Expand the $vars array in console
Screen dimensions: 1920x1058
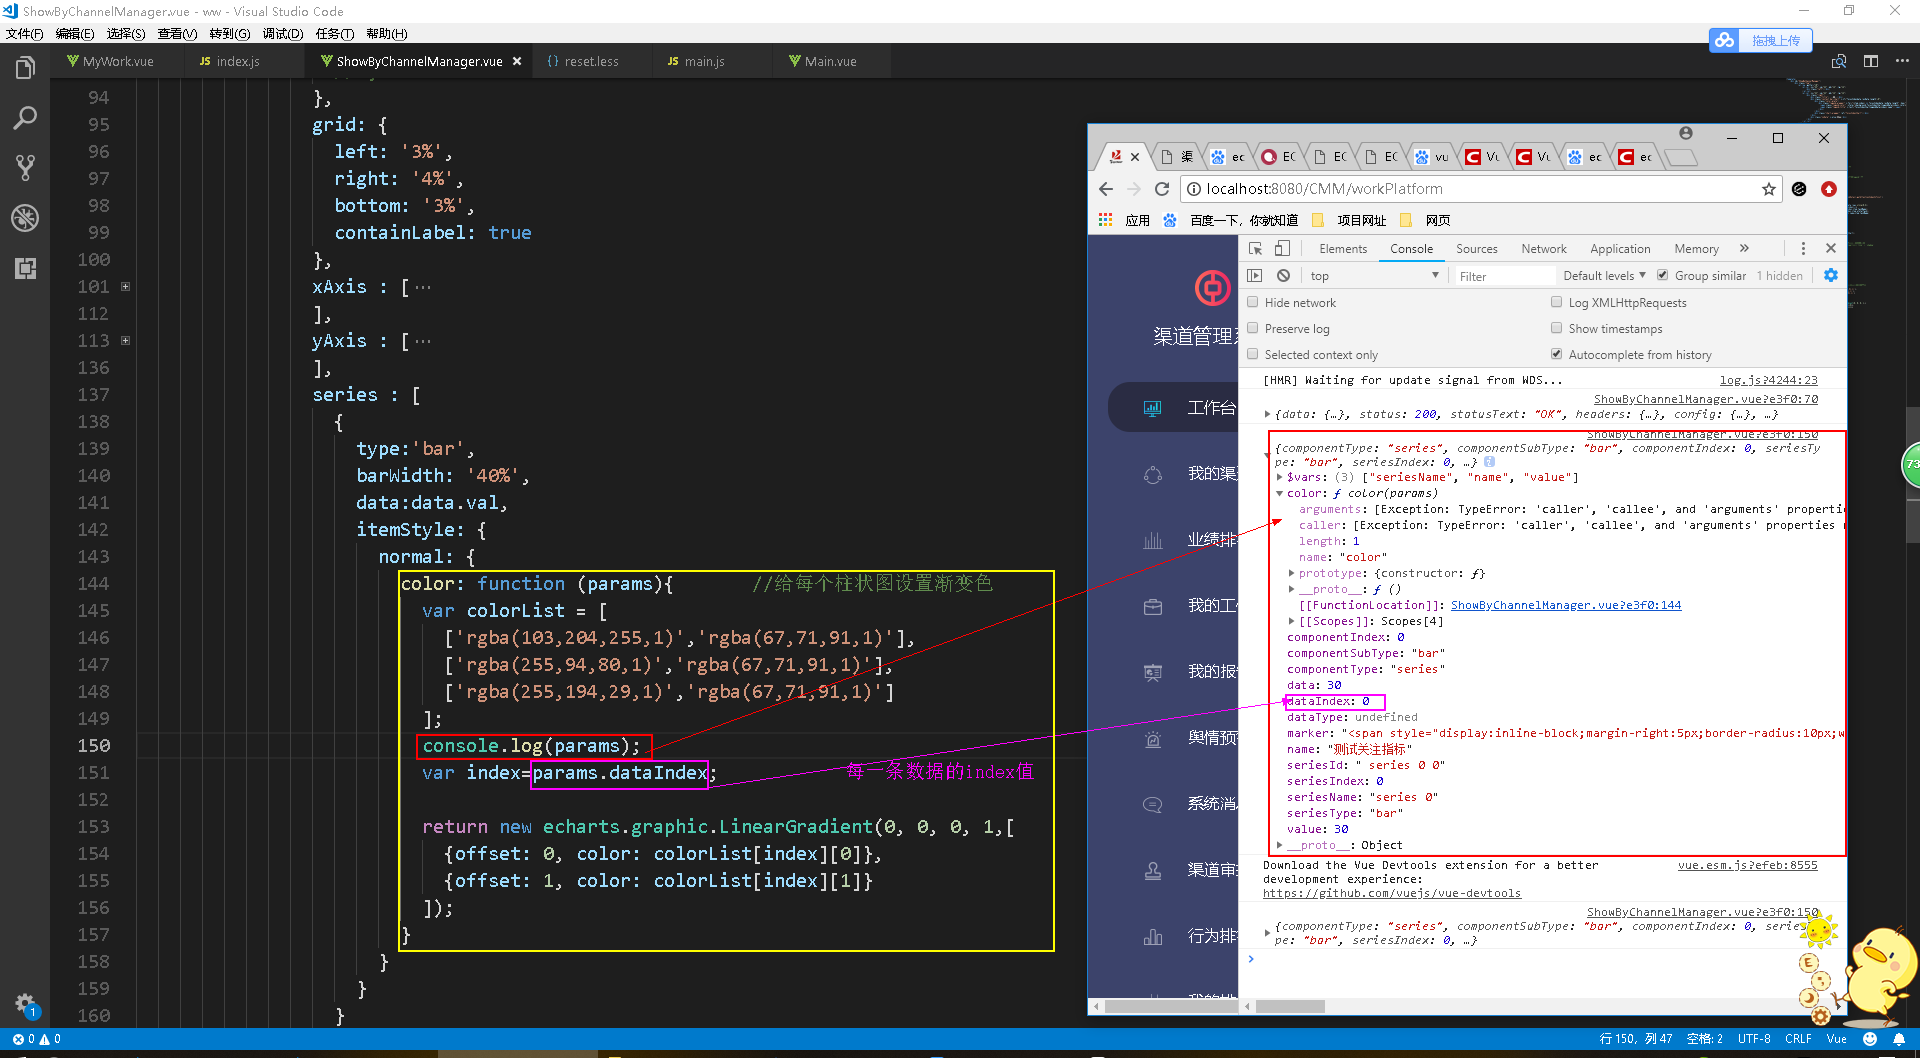pos(1279,477)
